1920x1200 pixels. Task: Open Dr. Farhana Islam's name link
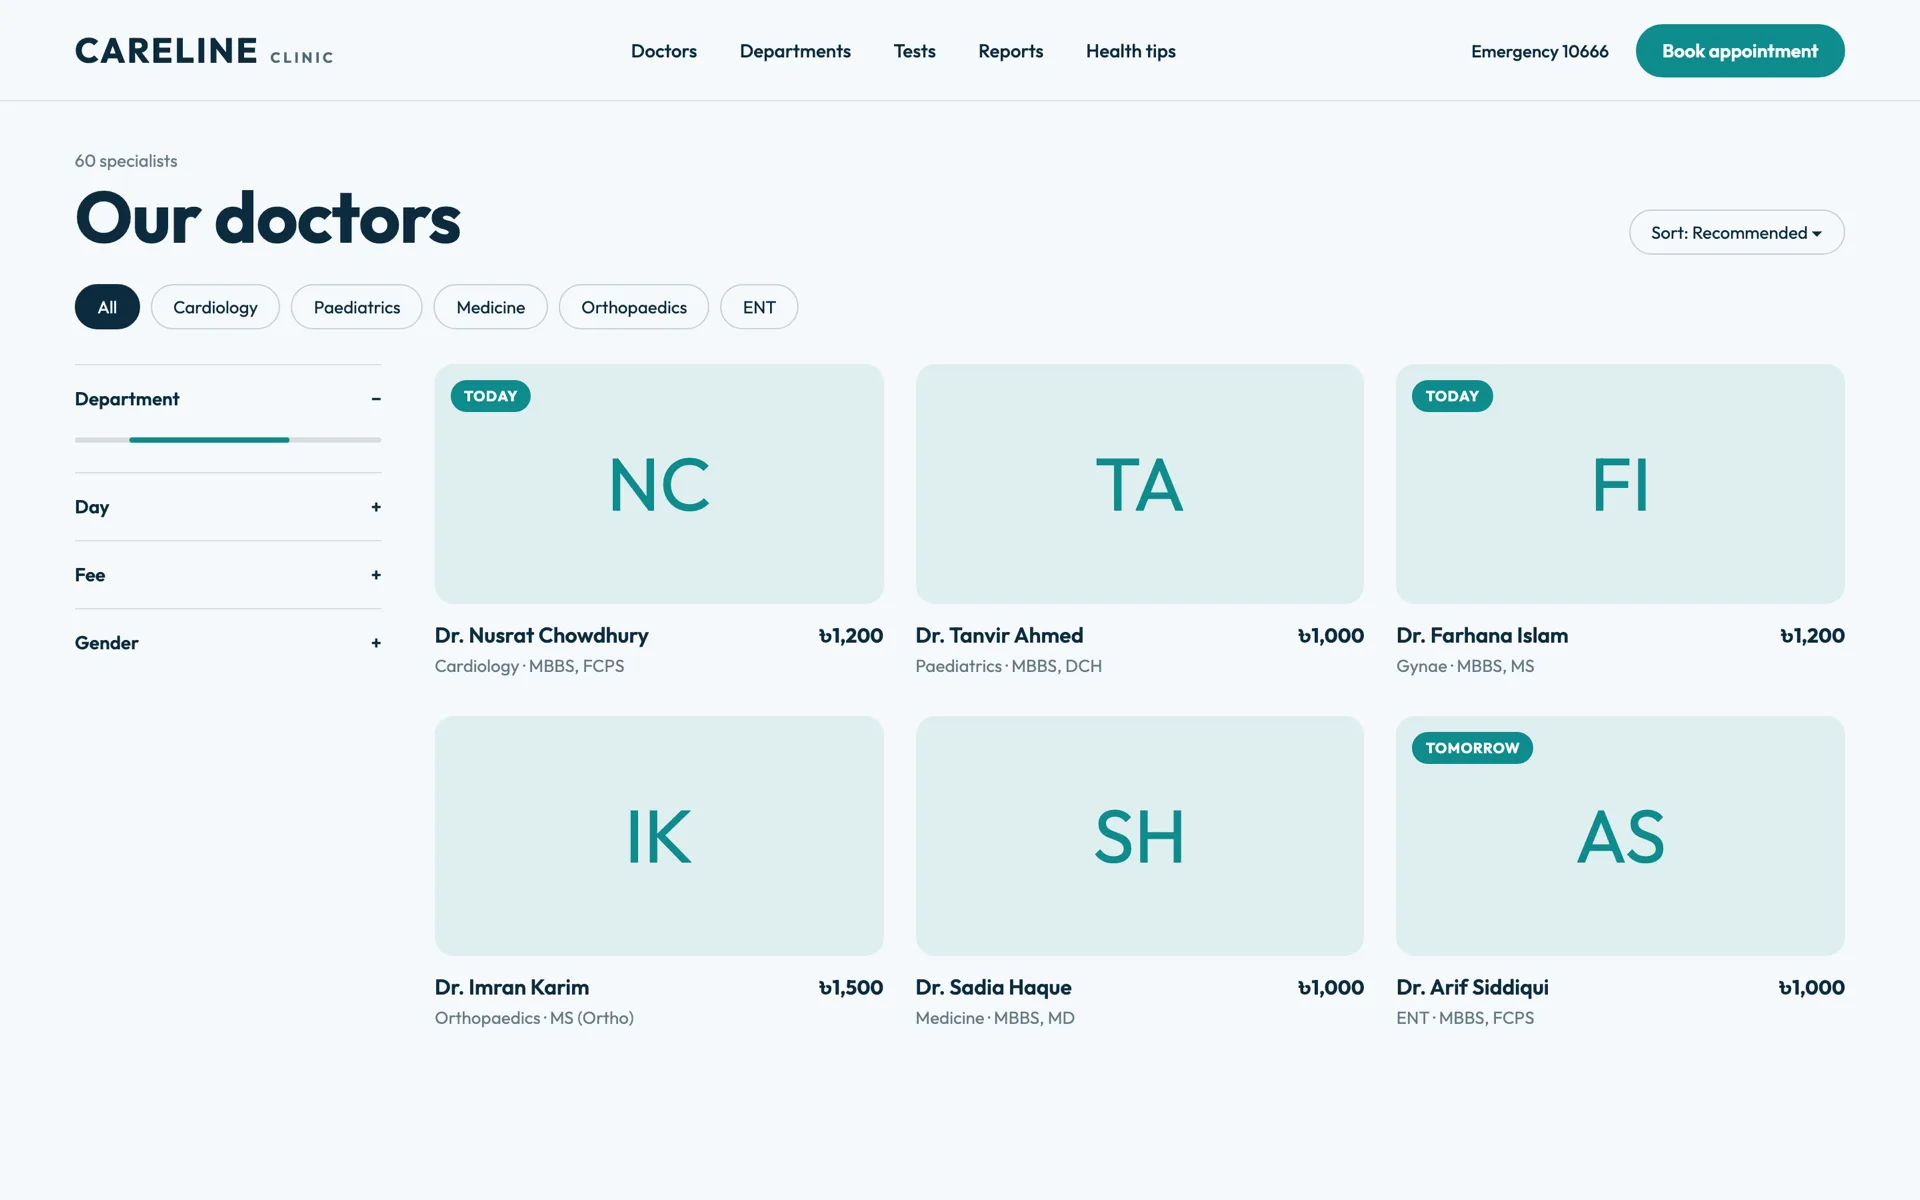pos(1482,636)
